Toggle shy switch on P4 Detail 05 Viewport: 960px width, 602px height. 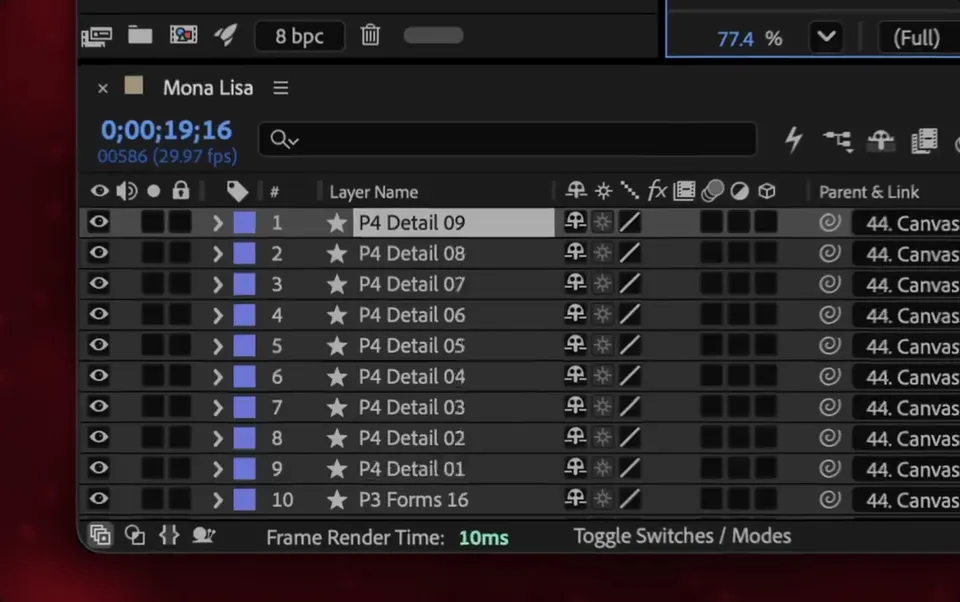[x=576, y=345]
